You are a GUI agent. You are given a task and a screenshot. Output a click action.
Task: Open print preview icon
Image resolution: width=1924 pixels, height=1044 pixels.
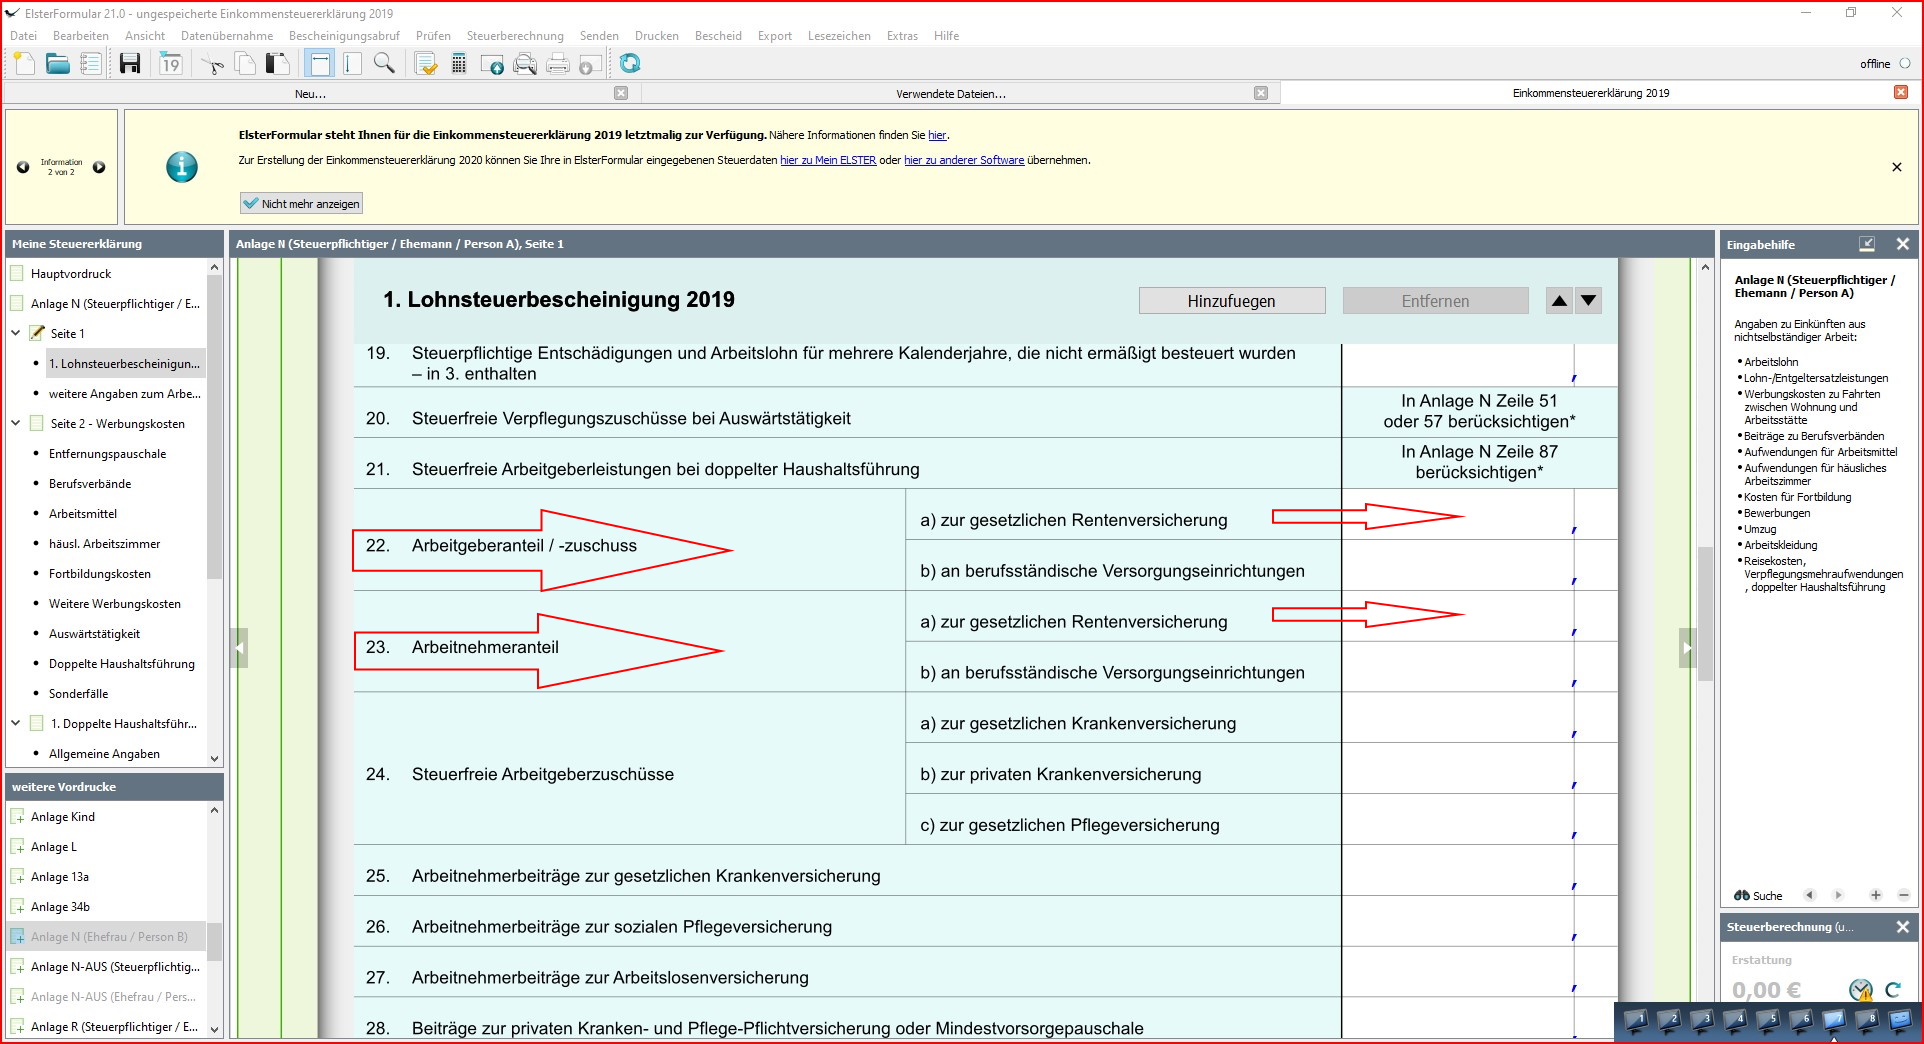tap(525, 64)
